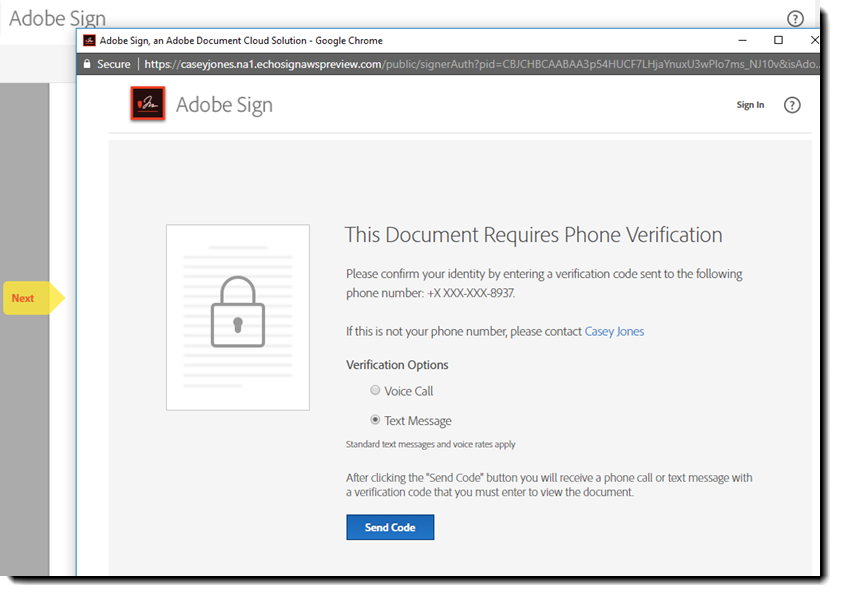Click the red Adobe Sign logo in the popup header
Viewport: 855px width, 607px height.
pos(148,104)
